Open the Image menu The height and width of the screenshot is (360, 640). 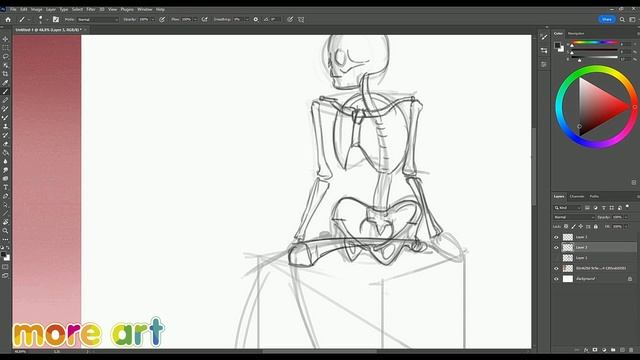pyautogui.click(x=36, y=9)
